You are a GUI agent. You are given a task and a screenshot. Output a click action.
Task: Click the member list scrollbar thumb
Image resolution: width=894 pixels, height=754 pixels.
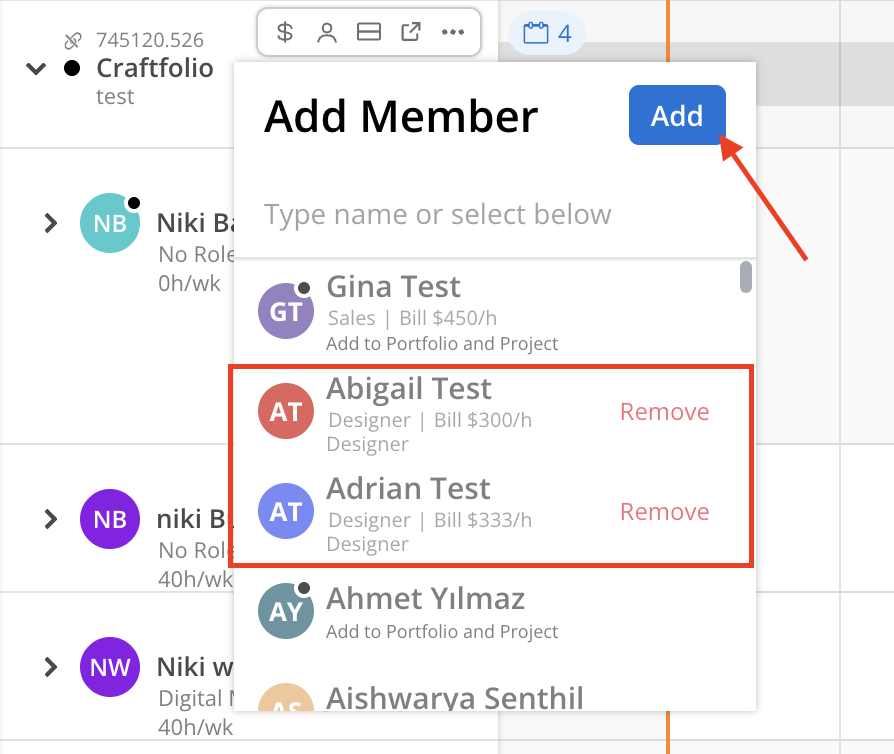click(745, 277)
